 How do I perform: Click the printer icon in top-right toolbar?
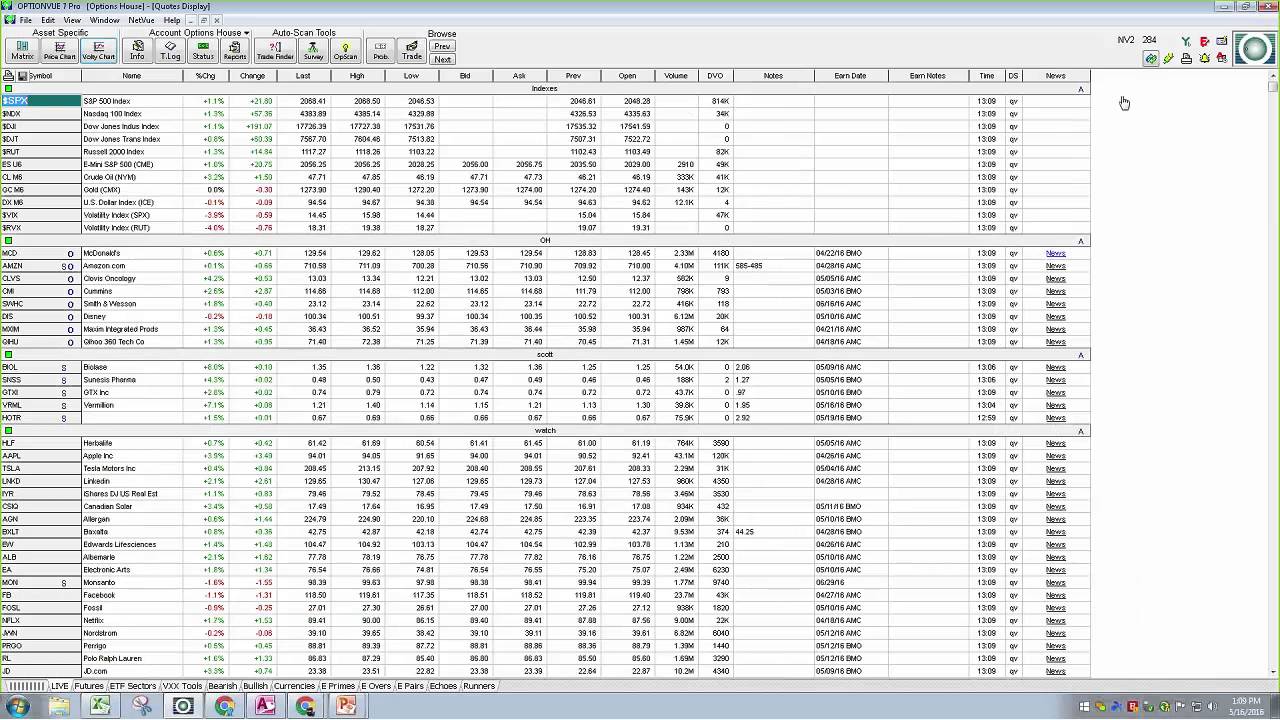pos(1186,59)
